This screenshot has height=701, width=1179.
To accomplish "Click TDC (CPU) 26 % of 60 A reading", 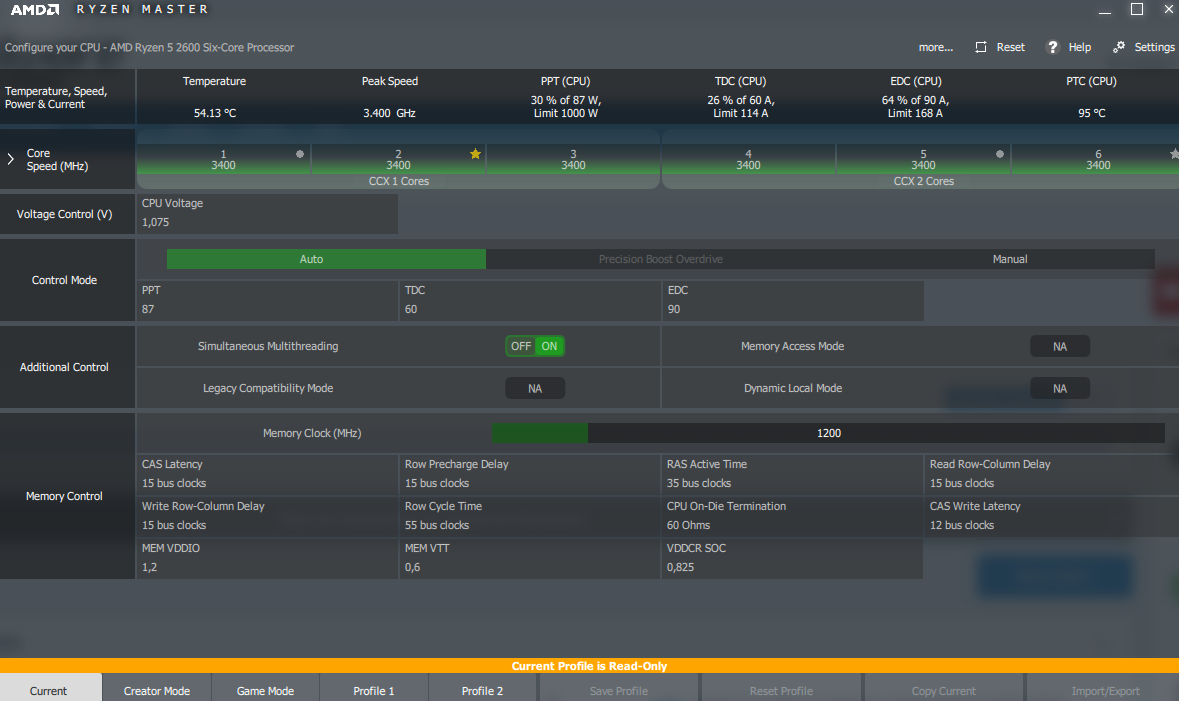I will click(x=741, y=107).
